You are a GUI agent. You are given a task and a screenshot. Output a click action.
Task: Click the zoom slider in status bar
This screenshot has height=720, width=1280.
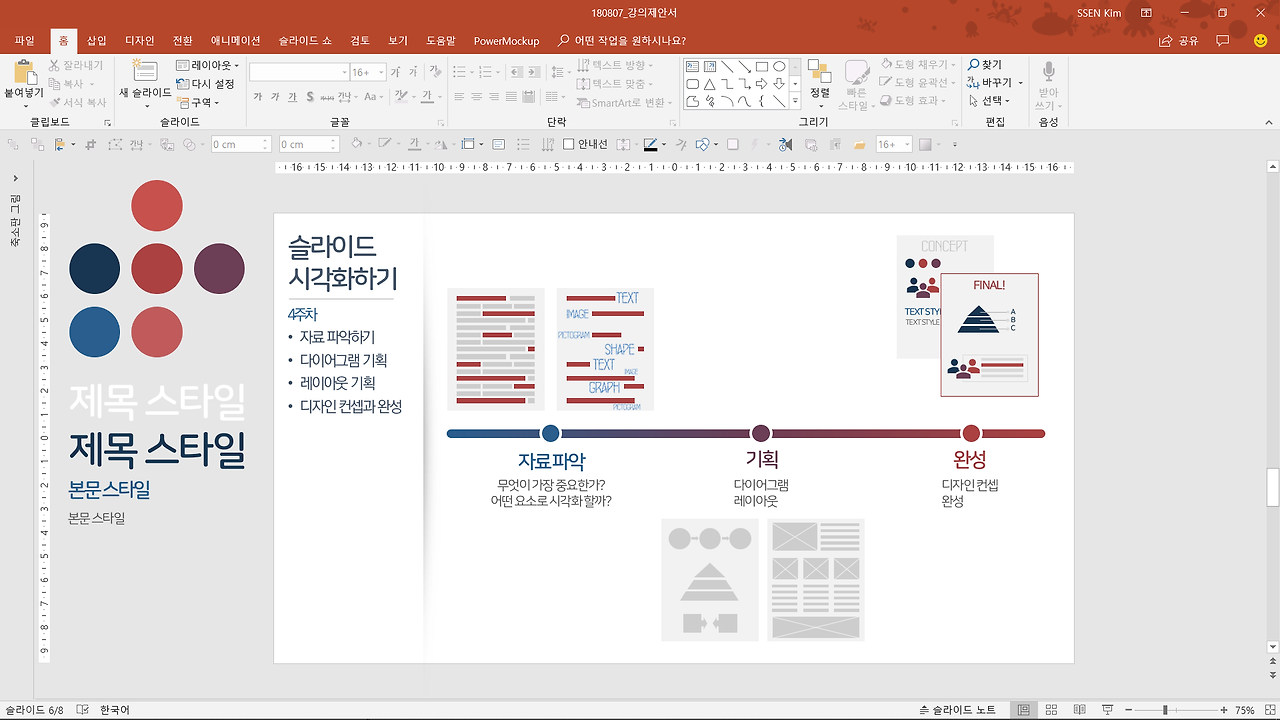(x=1166, y=710)
